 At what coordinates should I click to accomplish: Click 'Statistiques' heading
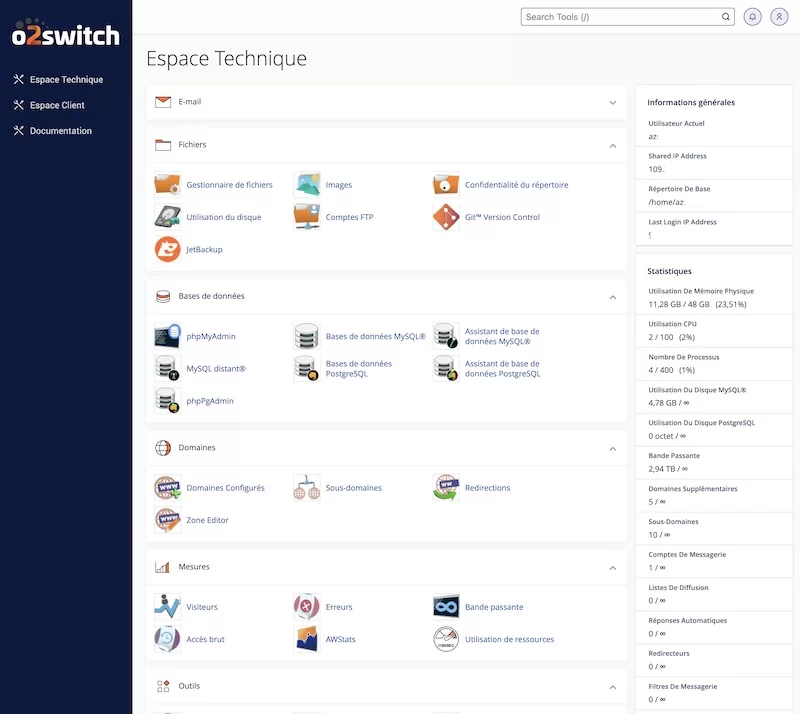pos(669,271)
